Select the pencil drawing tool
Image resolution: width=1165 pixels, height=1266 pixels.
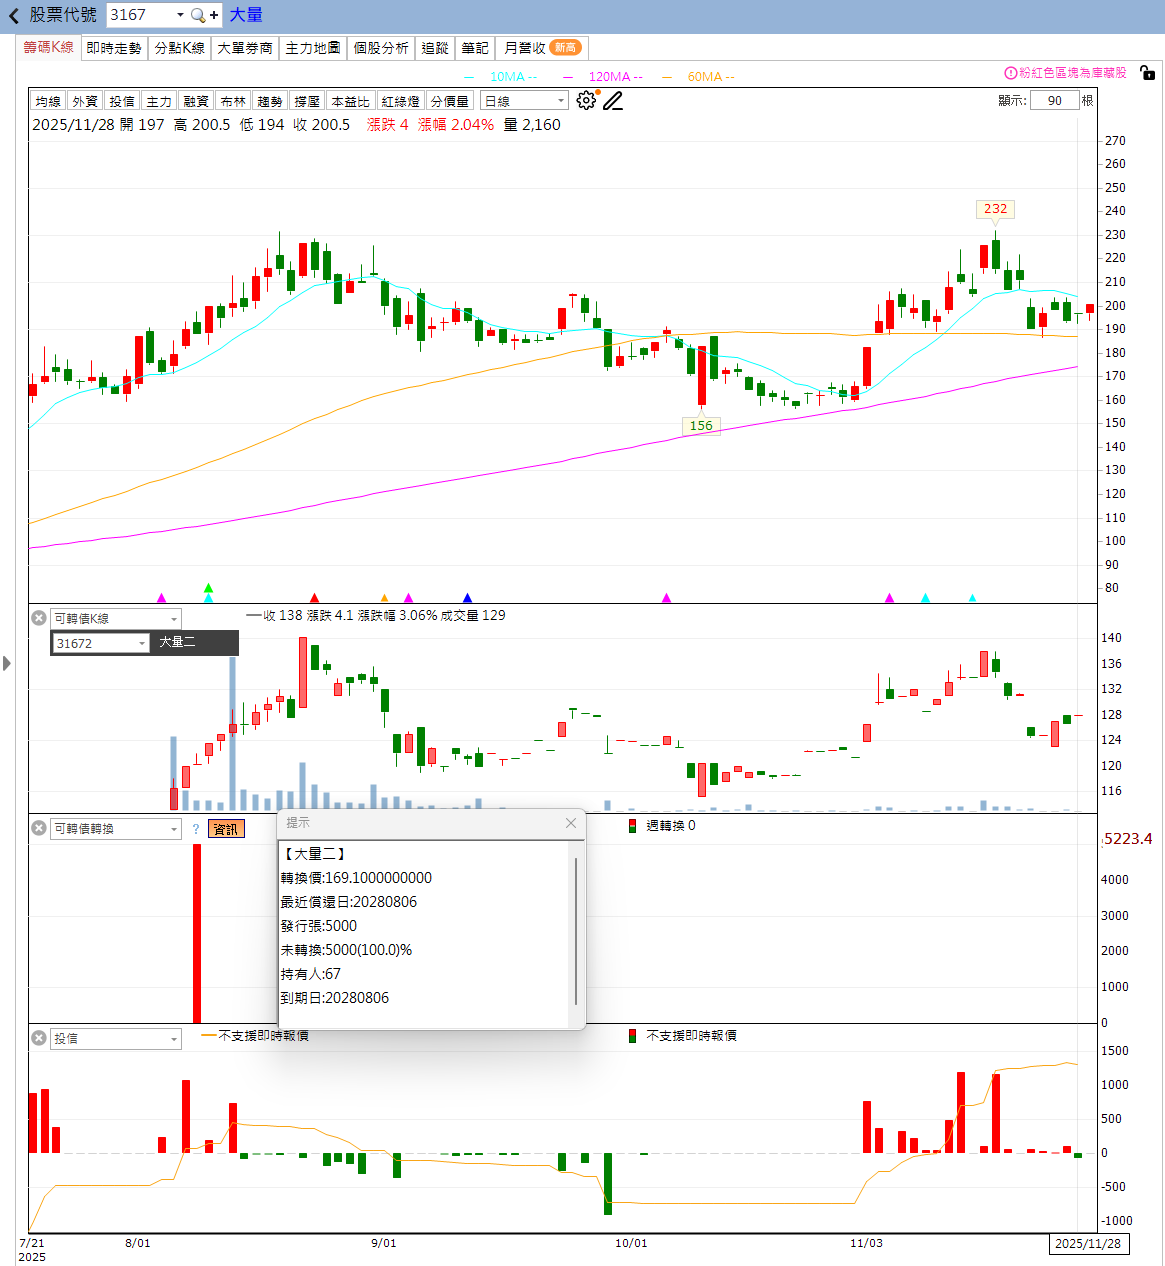(613, 100)
